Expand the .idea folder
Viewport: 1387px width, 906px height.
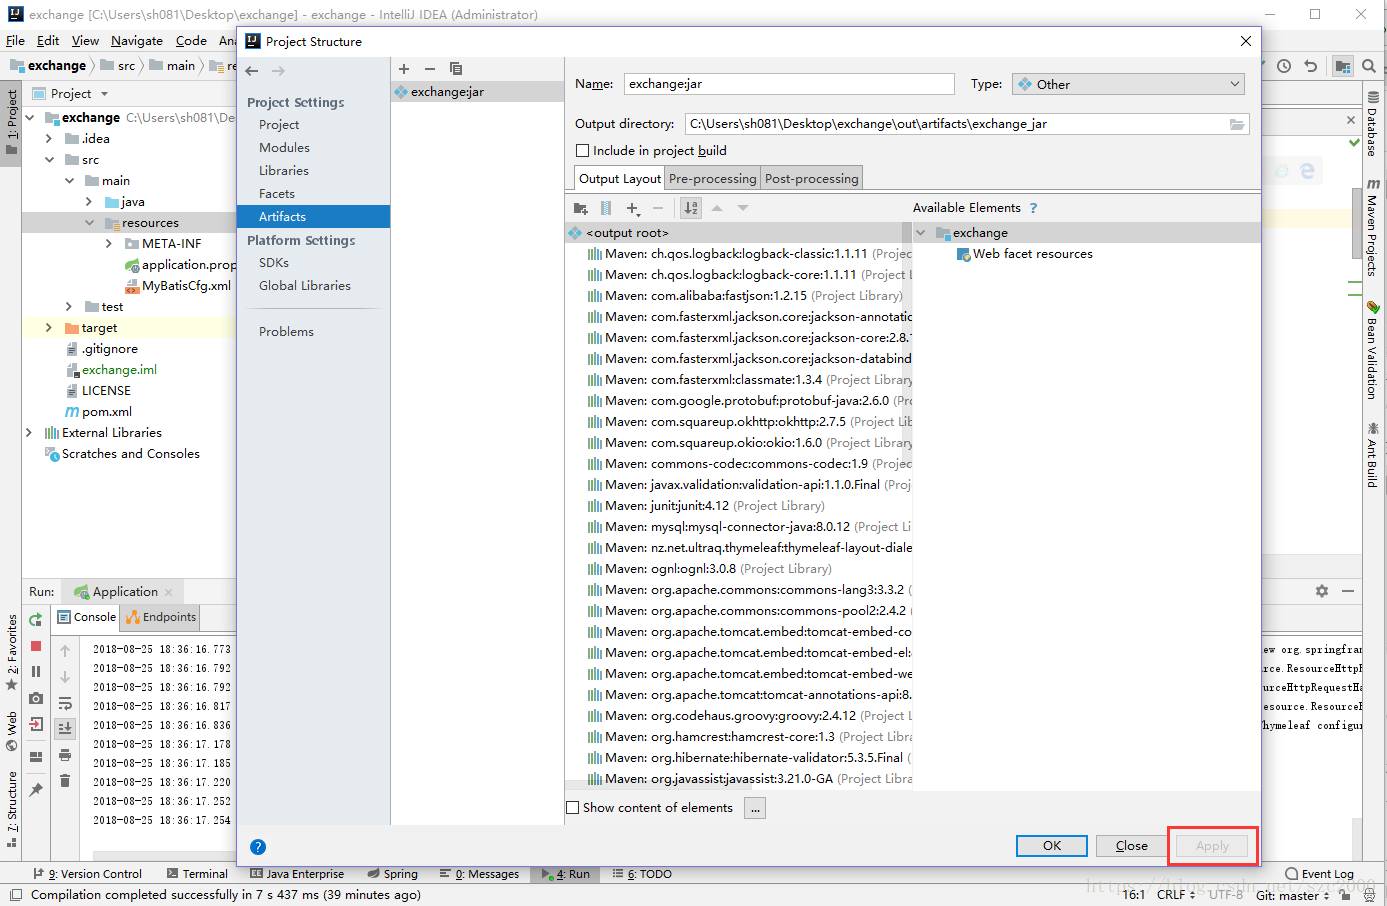click(48, 139)
